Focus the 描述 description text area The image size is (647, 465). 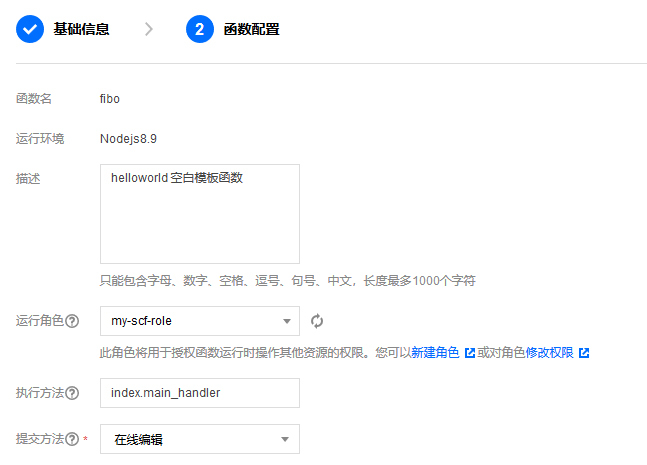coord(200,214)
